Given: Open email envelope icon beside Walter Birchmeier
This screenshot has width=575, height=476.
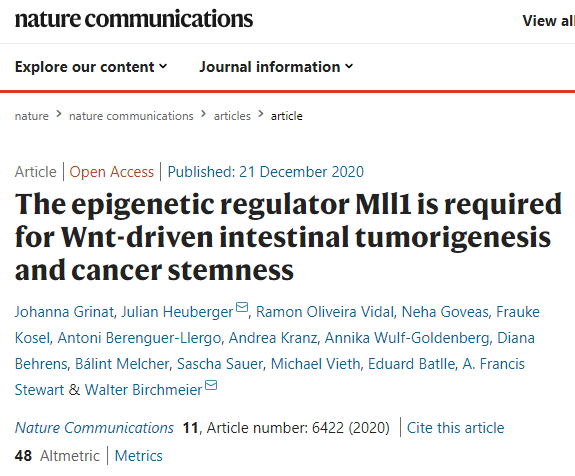Looking at the screenshot, I should click(x=211, y=385).
